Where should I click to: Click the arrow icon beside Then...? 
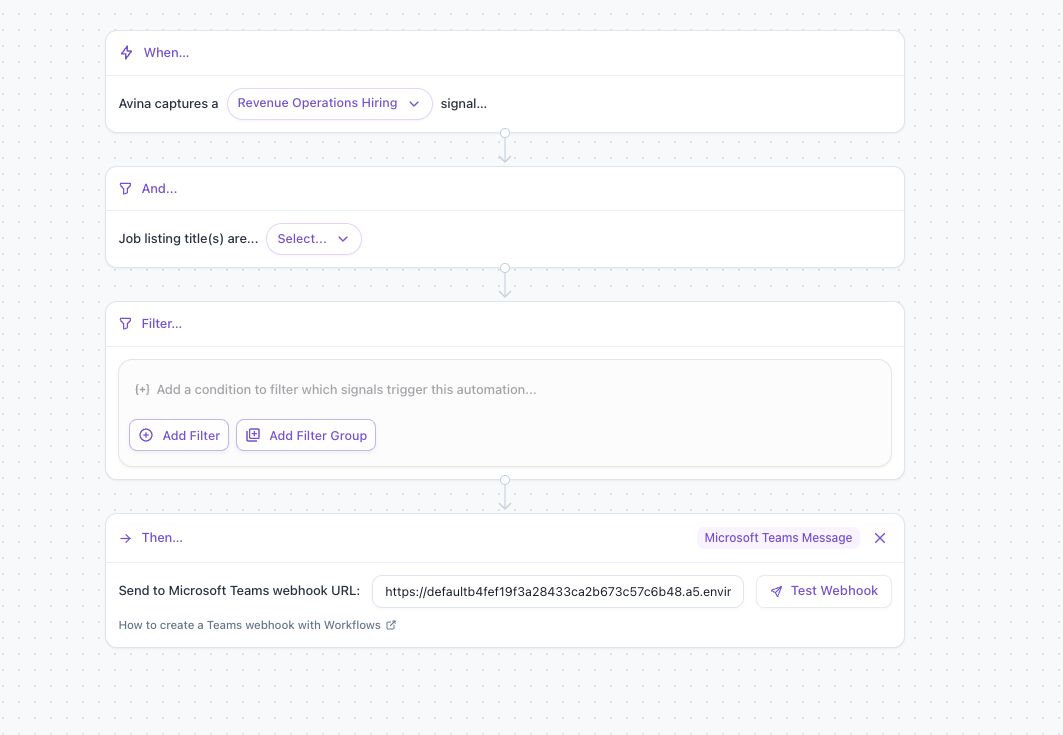pyautogui.click(x=125, y=538)
